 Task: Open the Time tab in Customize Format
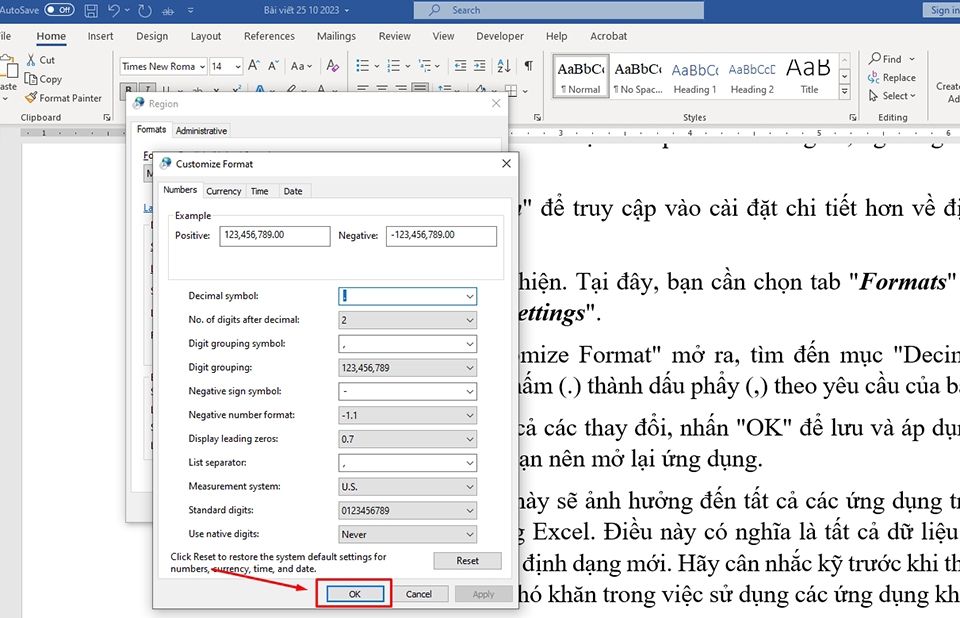coord(260,191)
